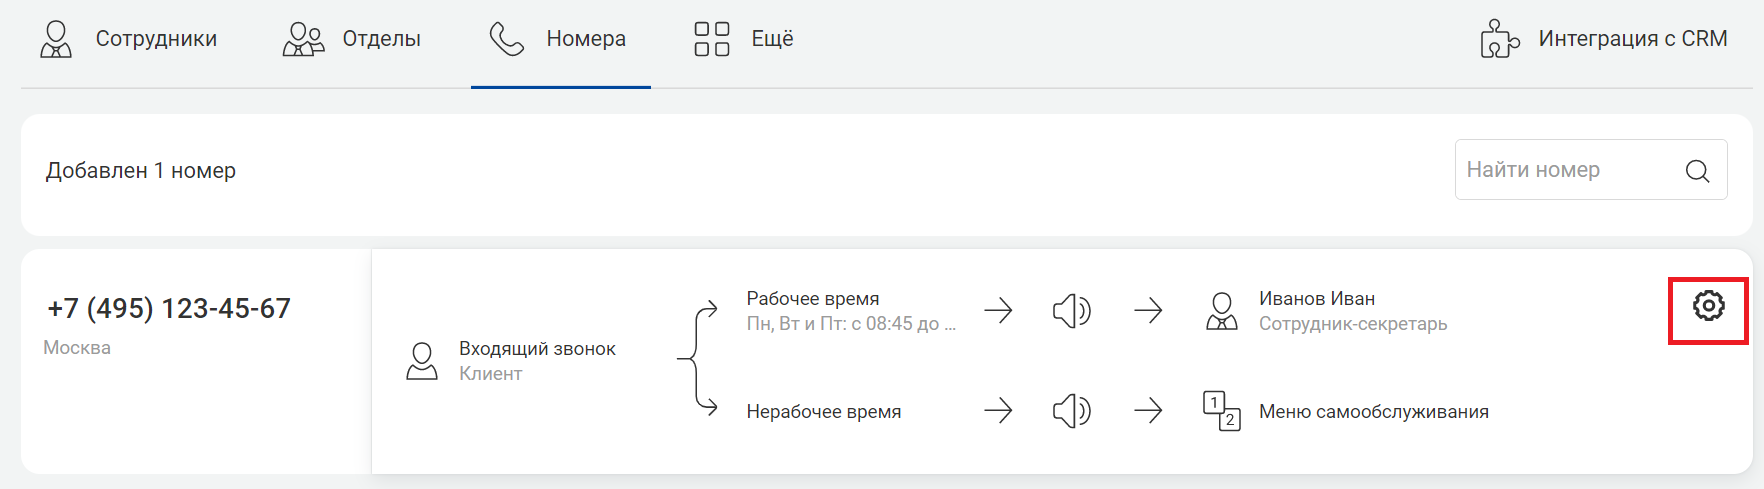Switch to the Отделы tab
Image resolution: width=1764 pixels, height=489 pixels.
point(352,39)
